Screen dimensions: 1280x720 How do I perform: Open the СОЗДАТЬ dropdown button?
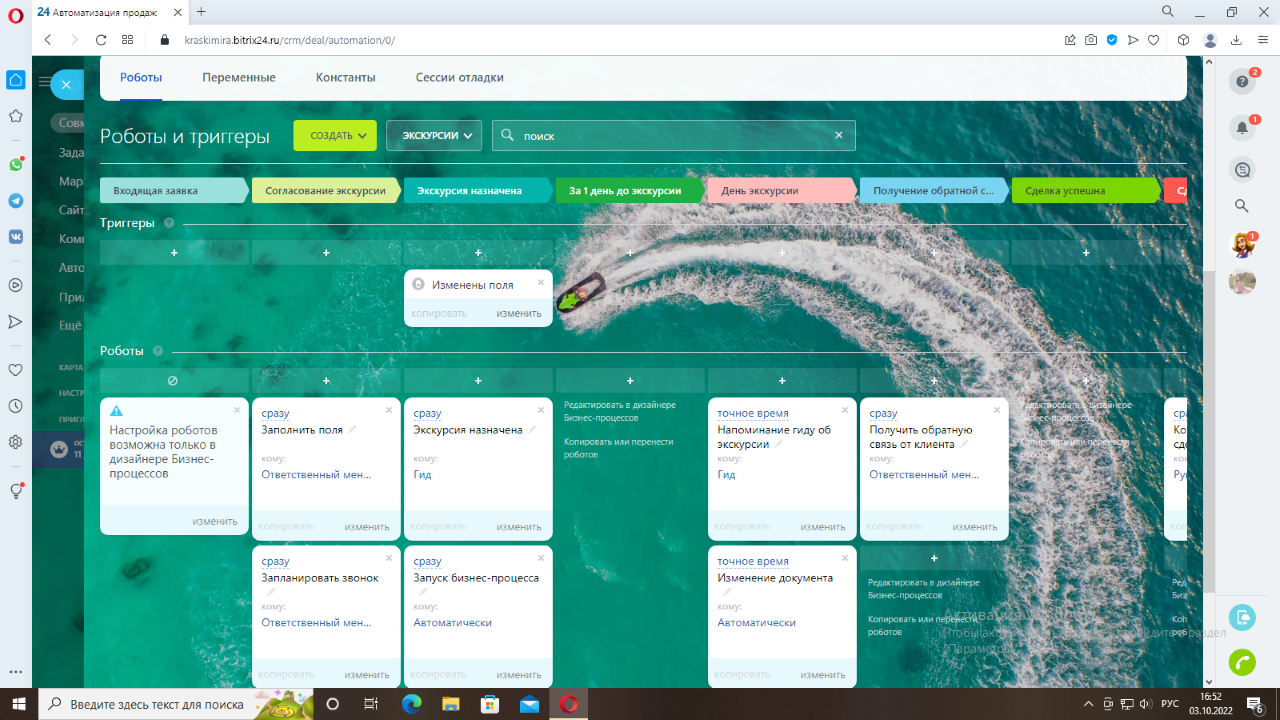click(x=335, y=135)
